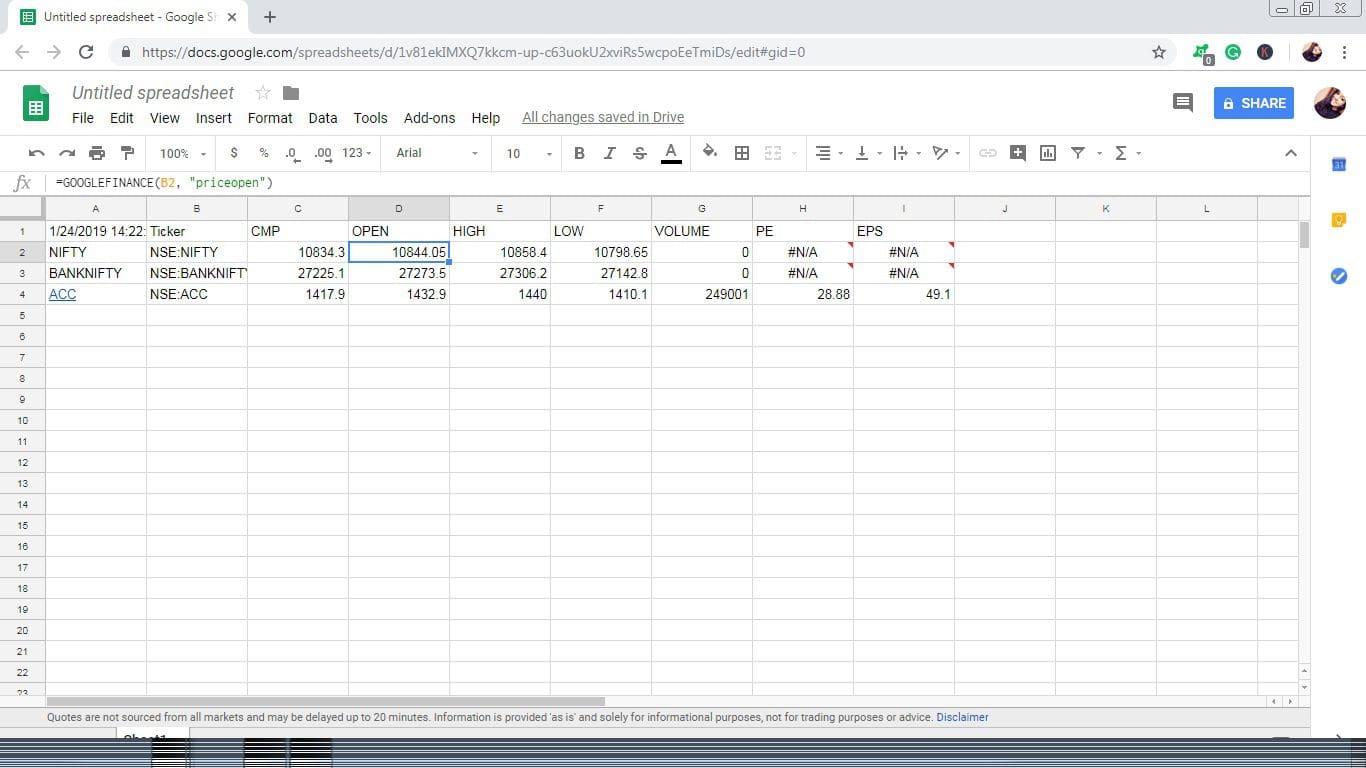This screenshot has width=1366, height=768.
Task: Open a new browser tab
Action: (270, 17)
